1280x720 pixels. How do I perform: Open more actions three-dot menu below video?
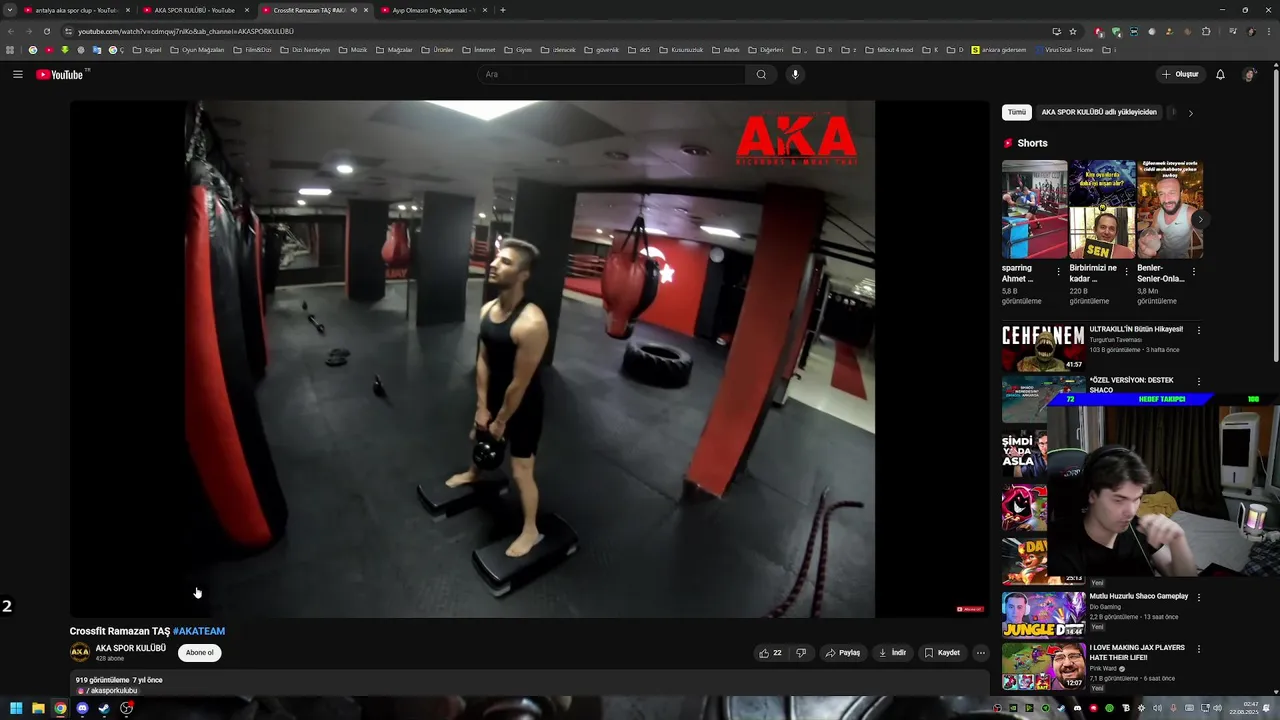(x=980, y=653)
